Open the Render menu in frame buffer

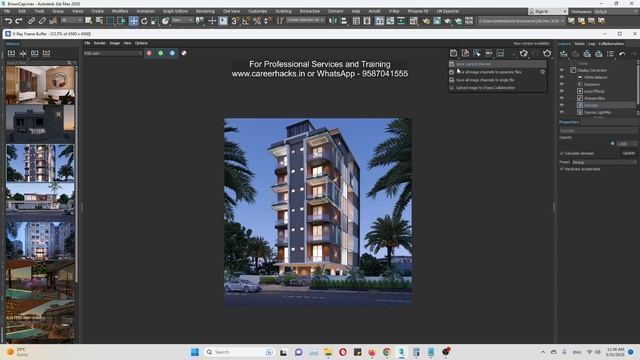pyautogui.click(x=100, y=43)
